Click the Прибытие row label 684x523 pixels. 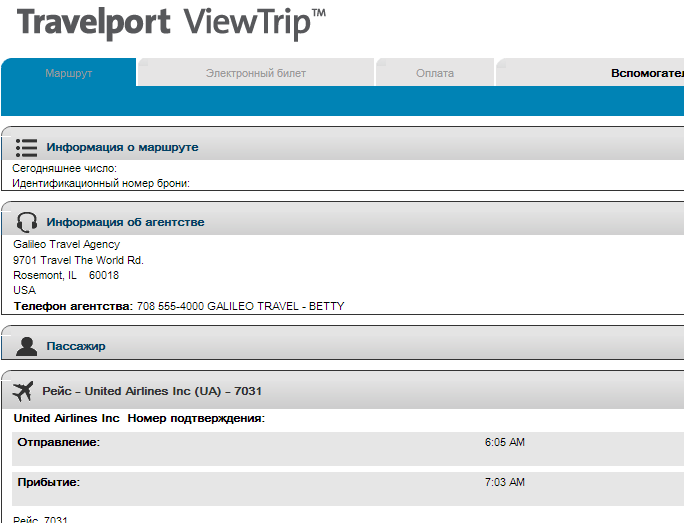49,482
